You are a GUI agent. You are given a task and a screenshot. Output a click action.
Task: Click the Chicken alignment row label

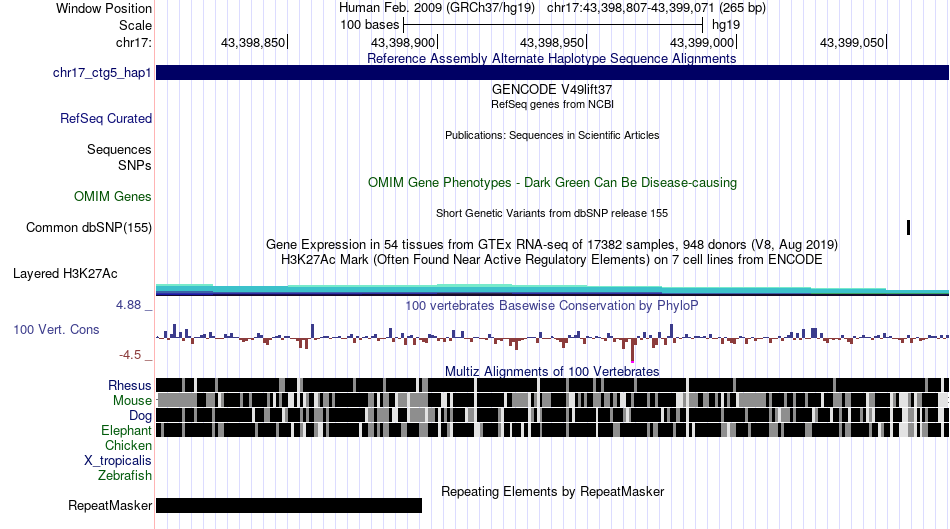click(x=128, y=445)
